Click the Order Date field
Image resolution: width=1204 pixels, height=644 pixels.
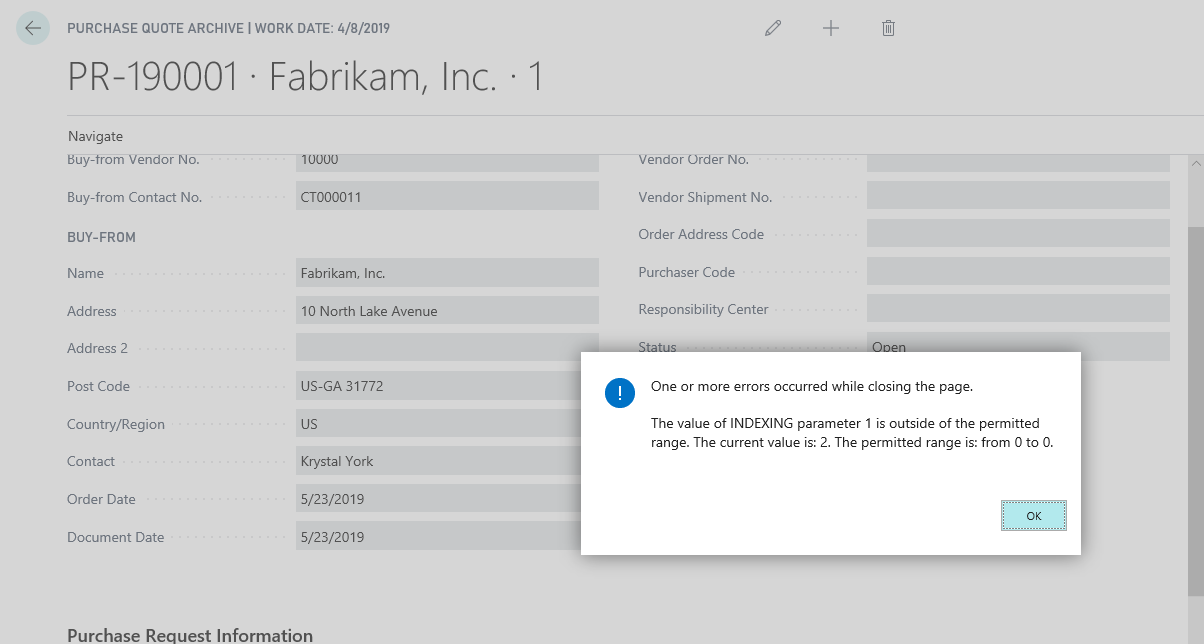[x=438, y=499]
